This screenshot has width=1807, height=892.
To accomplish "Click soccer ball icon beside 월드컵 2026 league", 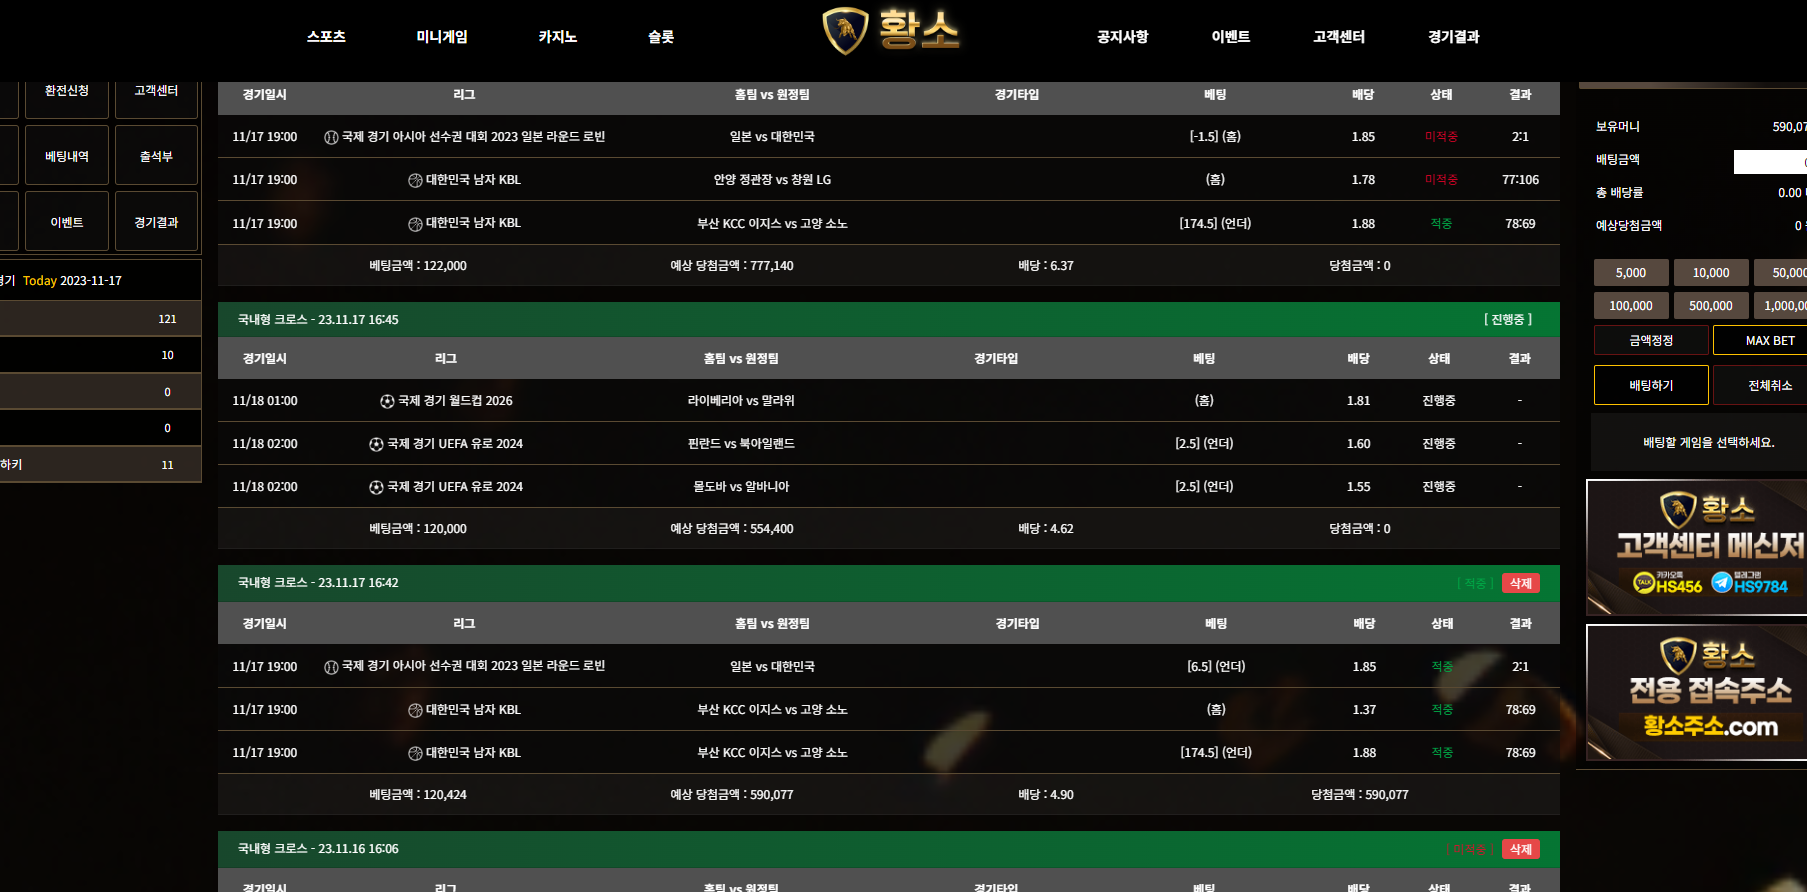I will [x=387, y=401].
